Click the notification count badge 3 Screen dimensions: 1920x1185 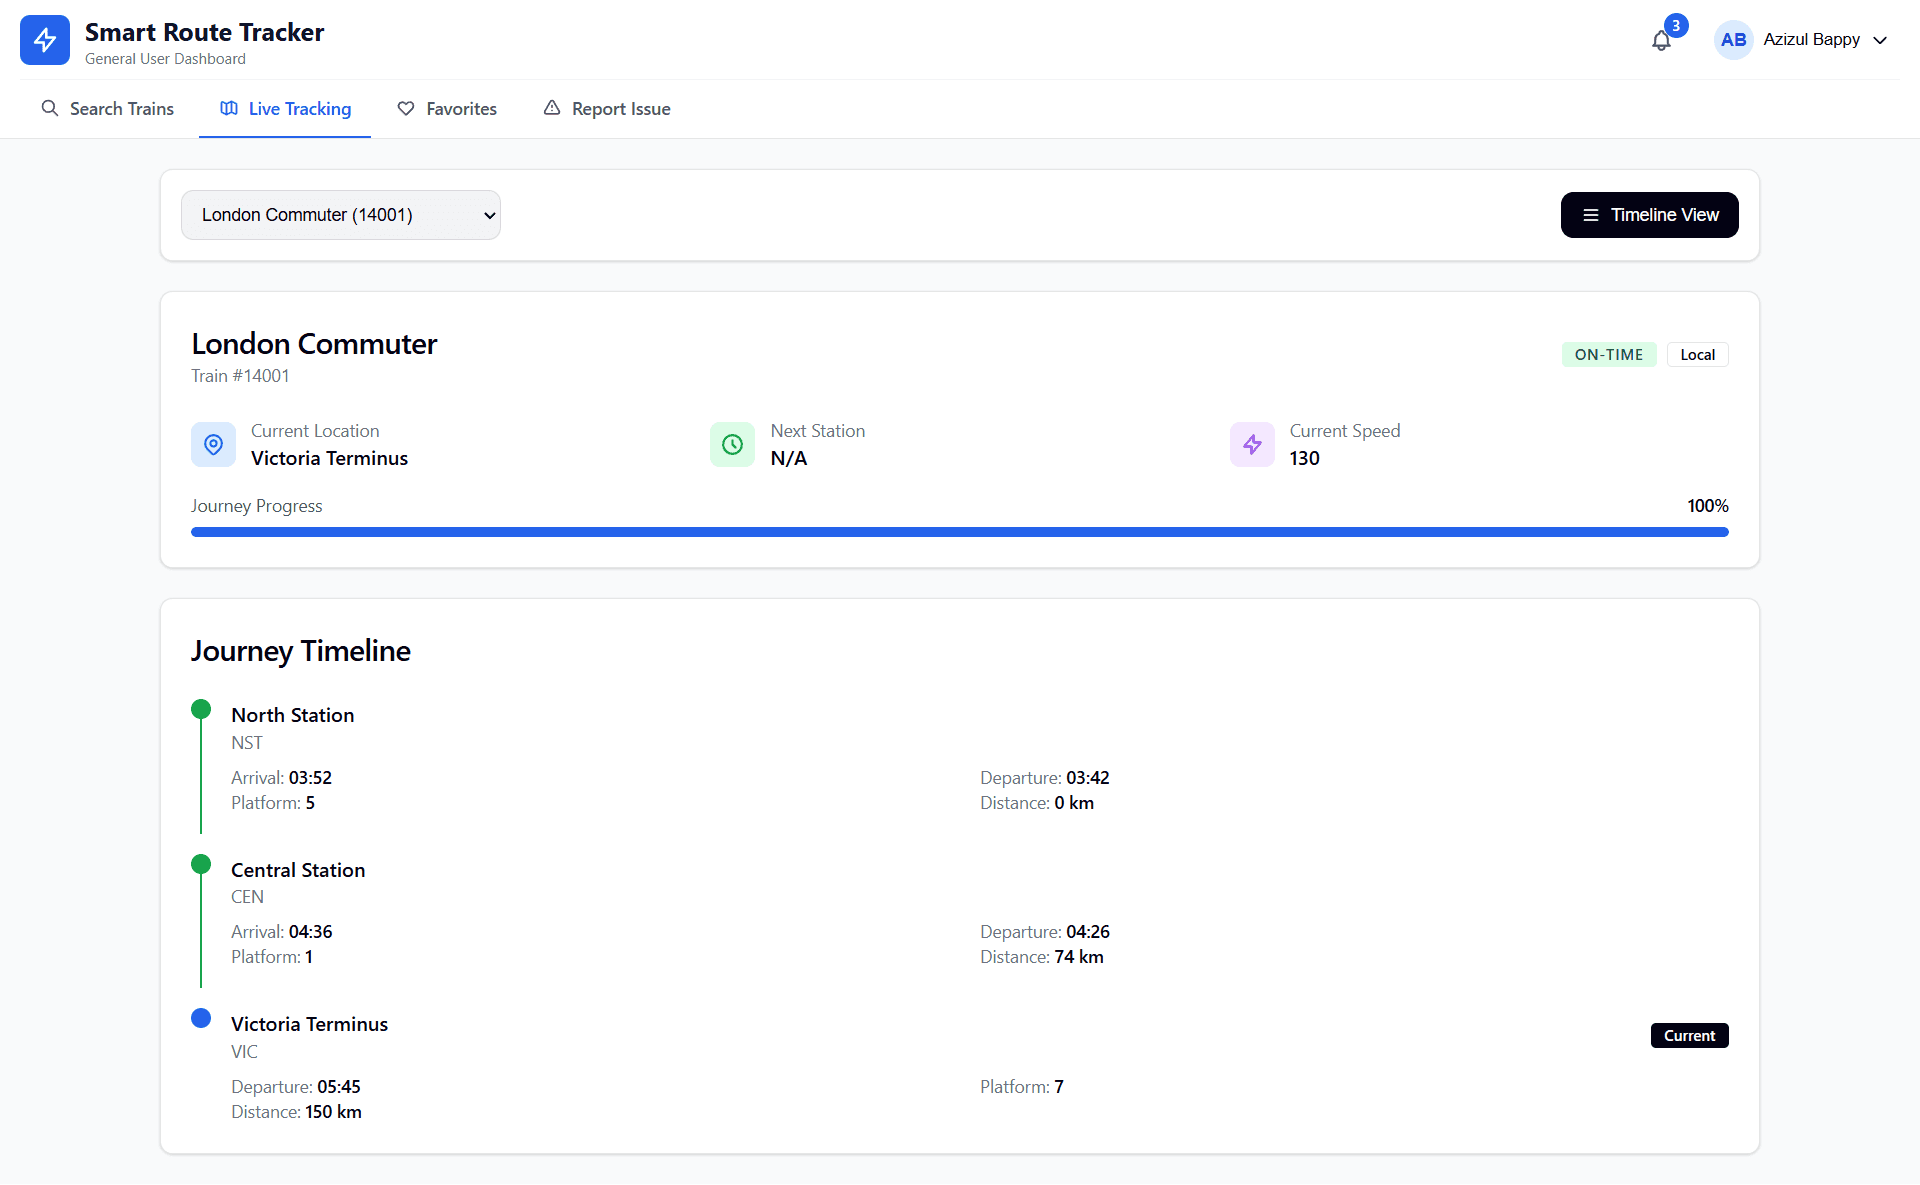tap(1676, 26)
